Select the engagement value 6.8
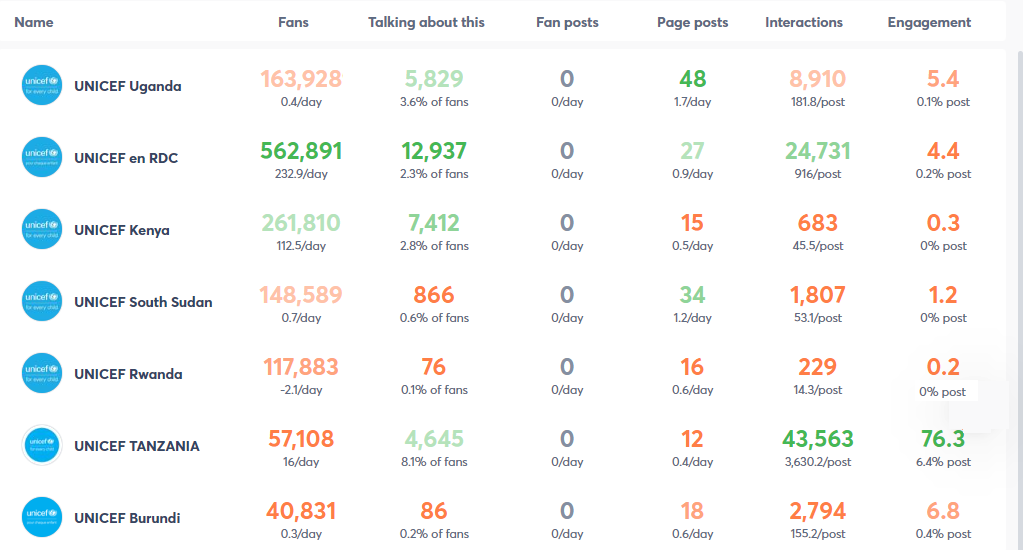The height and width of the screenshot is (550, 1023). 943,511
